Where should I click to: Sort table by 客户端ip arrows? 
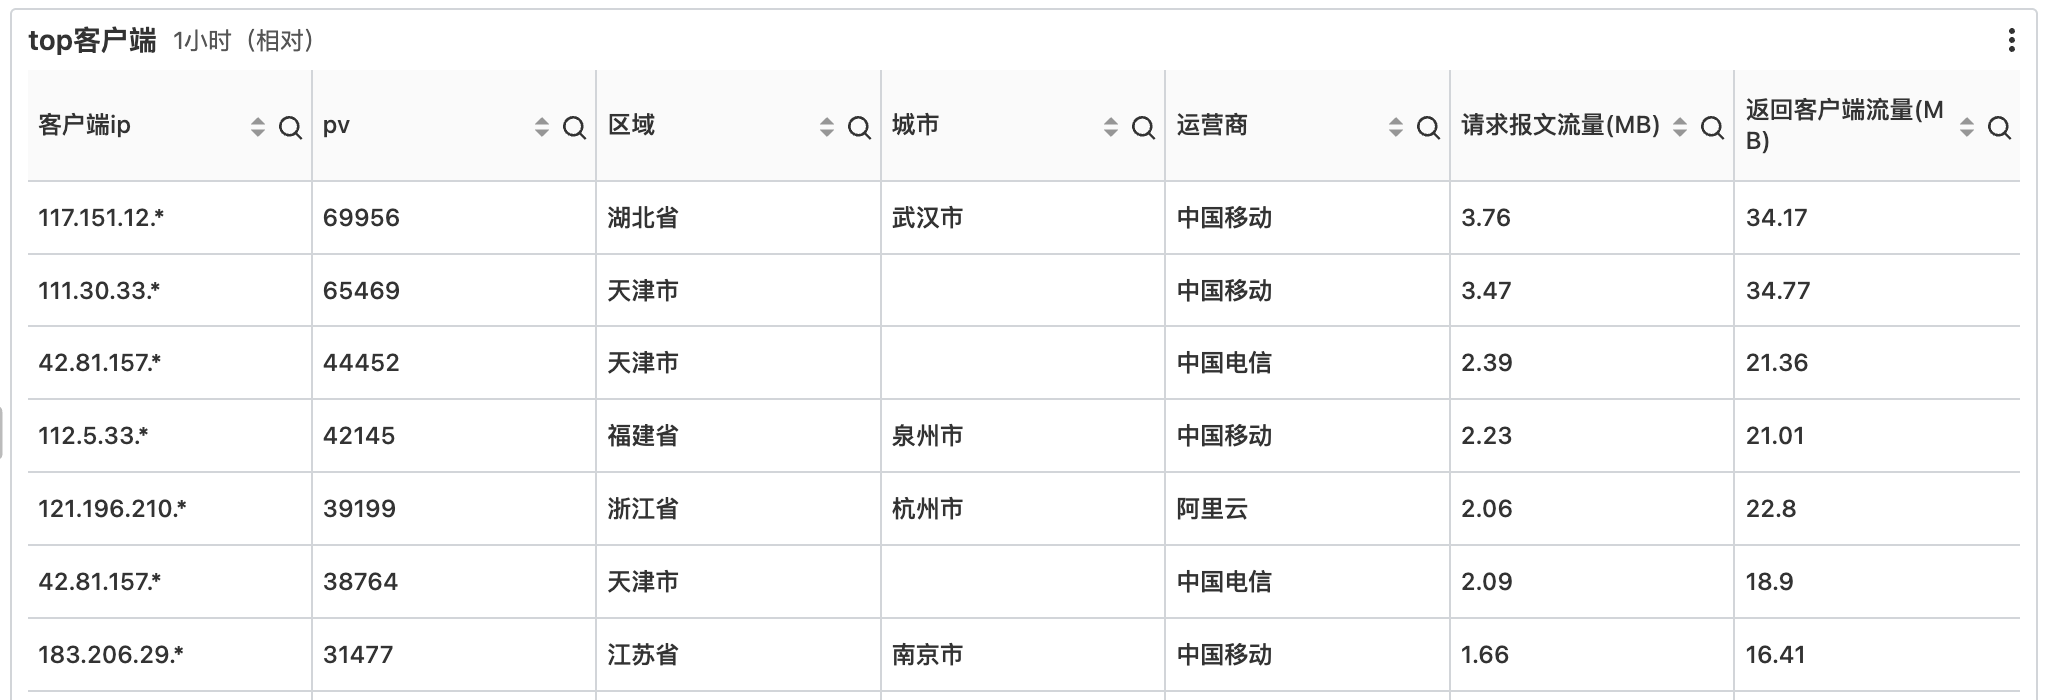click(x=258, y=127)
